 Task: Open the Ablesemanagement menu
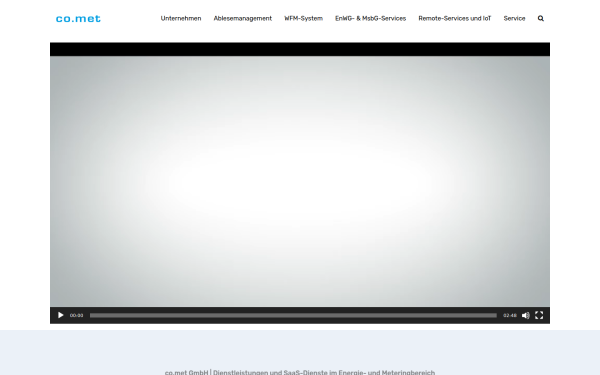[x=243, y=18]
